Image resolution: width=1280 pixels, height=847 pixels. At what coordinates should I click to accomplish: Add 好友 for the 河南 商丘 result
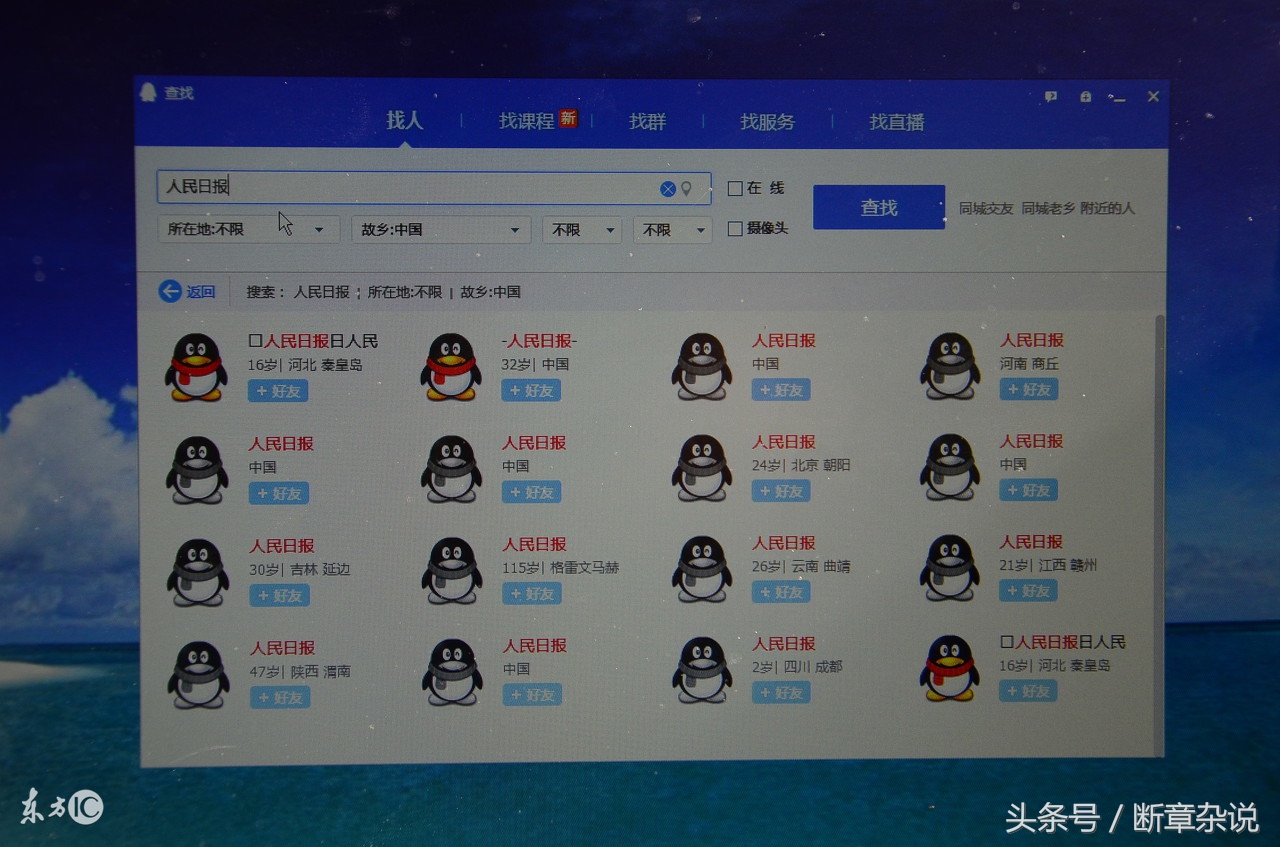1028,390
